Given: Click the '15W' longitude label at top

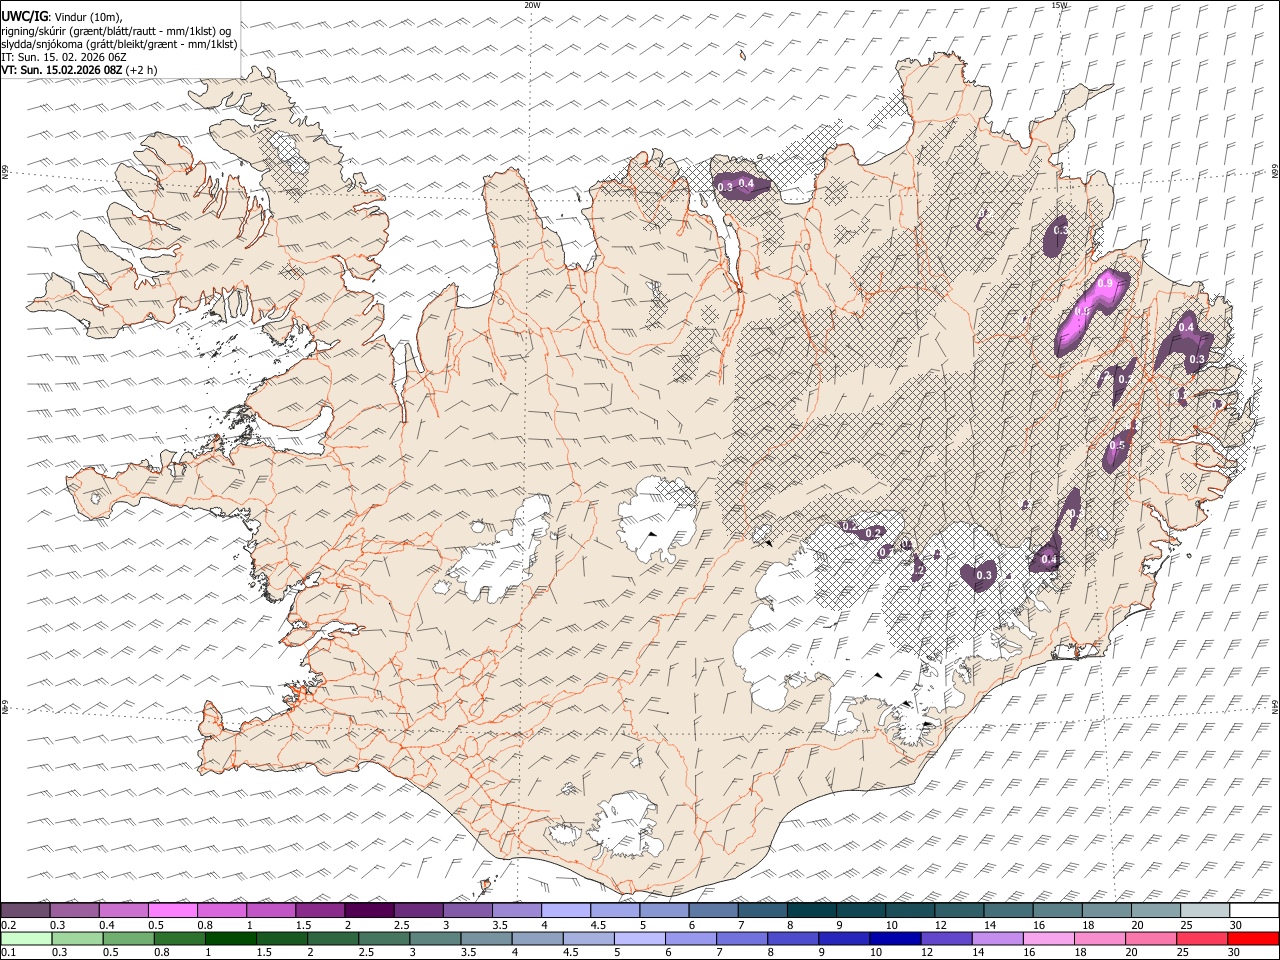Looking at the screenshot, I should click(1060, 5).
